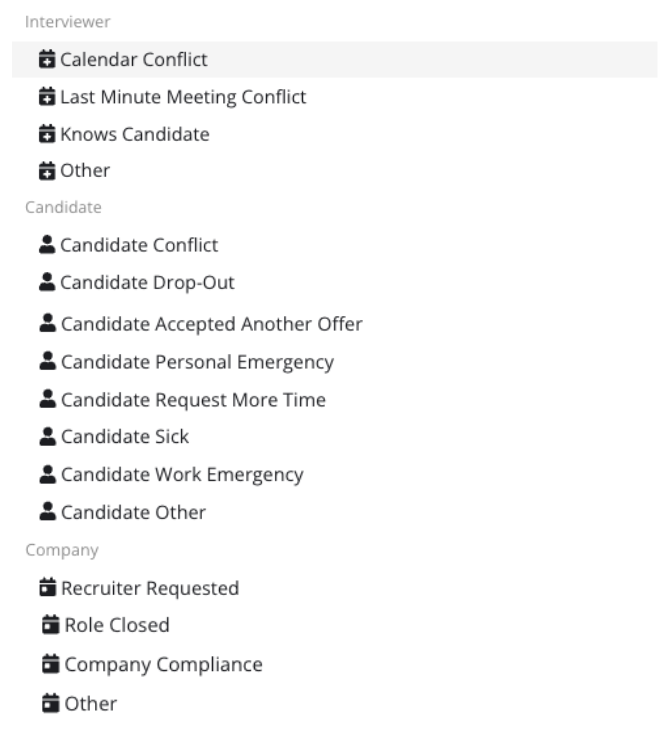The width and height of the screenshot is (672, 742).
Task: Choose the Other option under Interviewer
Action: (x=335, y=171)
